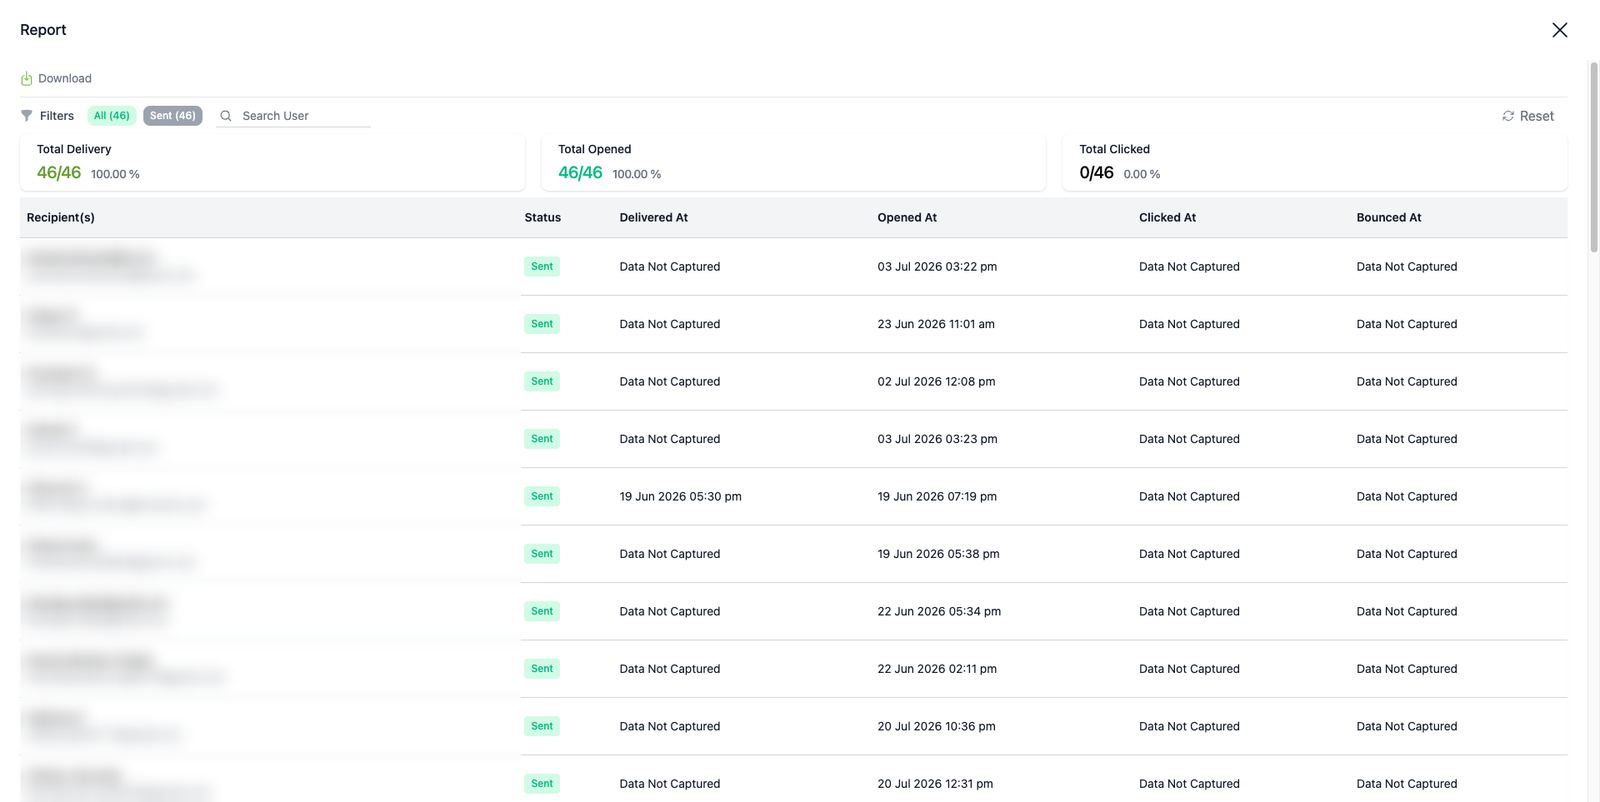The width and height of the screenshot is (1600, 802).
Task: Click the Reset refresh icon
Action: pyautogui.click(x=1508, y=116)
